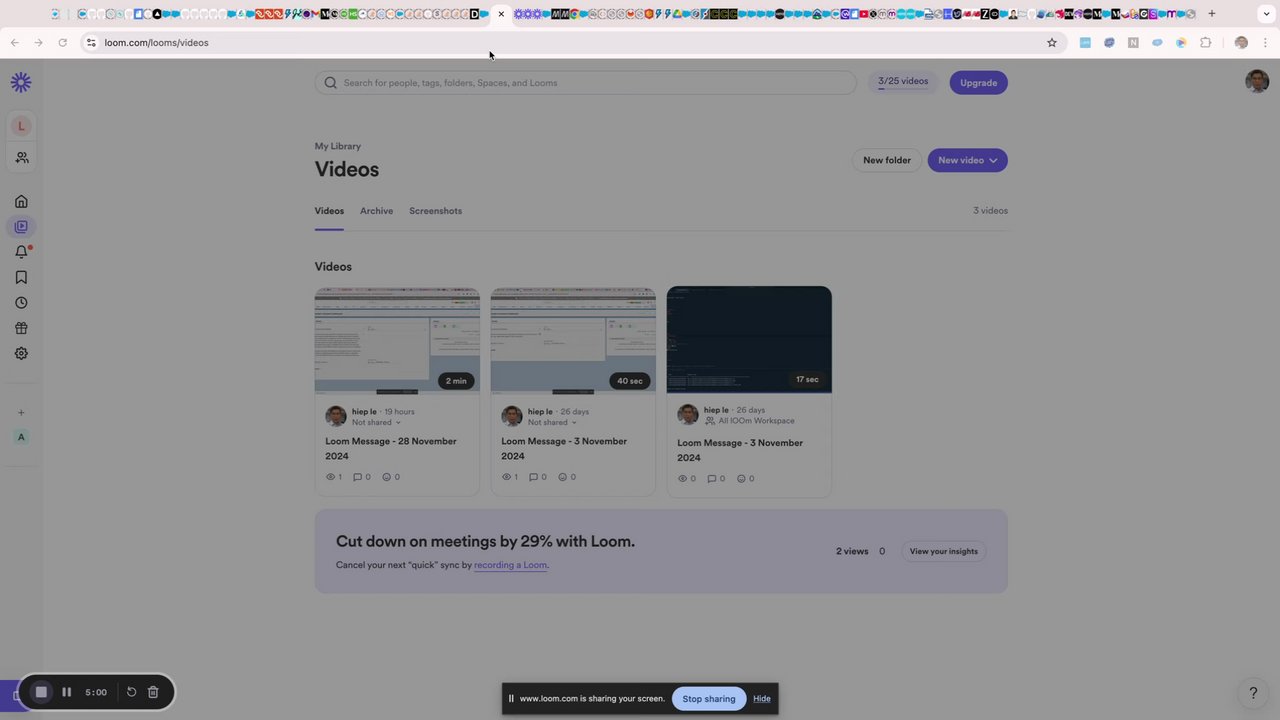Expand Not shared dropdown on 40 sec video
The width and height of the screenshot is (1280, 720).
[x=552, y=422]
